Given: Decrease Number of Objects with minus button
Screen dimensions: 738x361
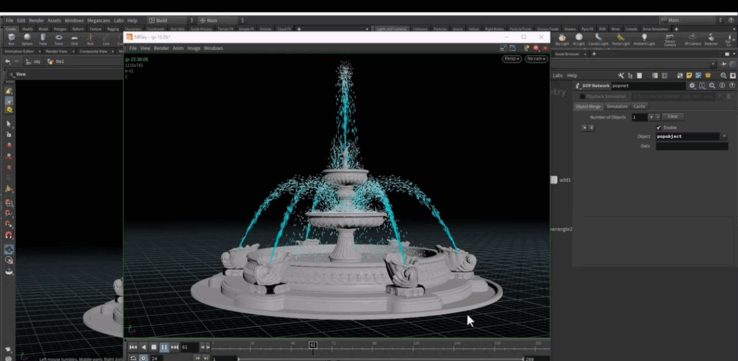Looking at the screenshot, I should pyautogui.click(x=658, y=117).
